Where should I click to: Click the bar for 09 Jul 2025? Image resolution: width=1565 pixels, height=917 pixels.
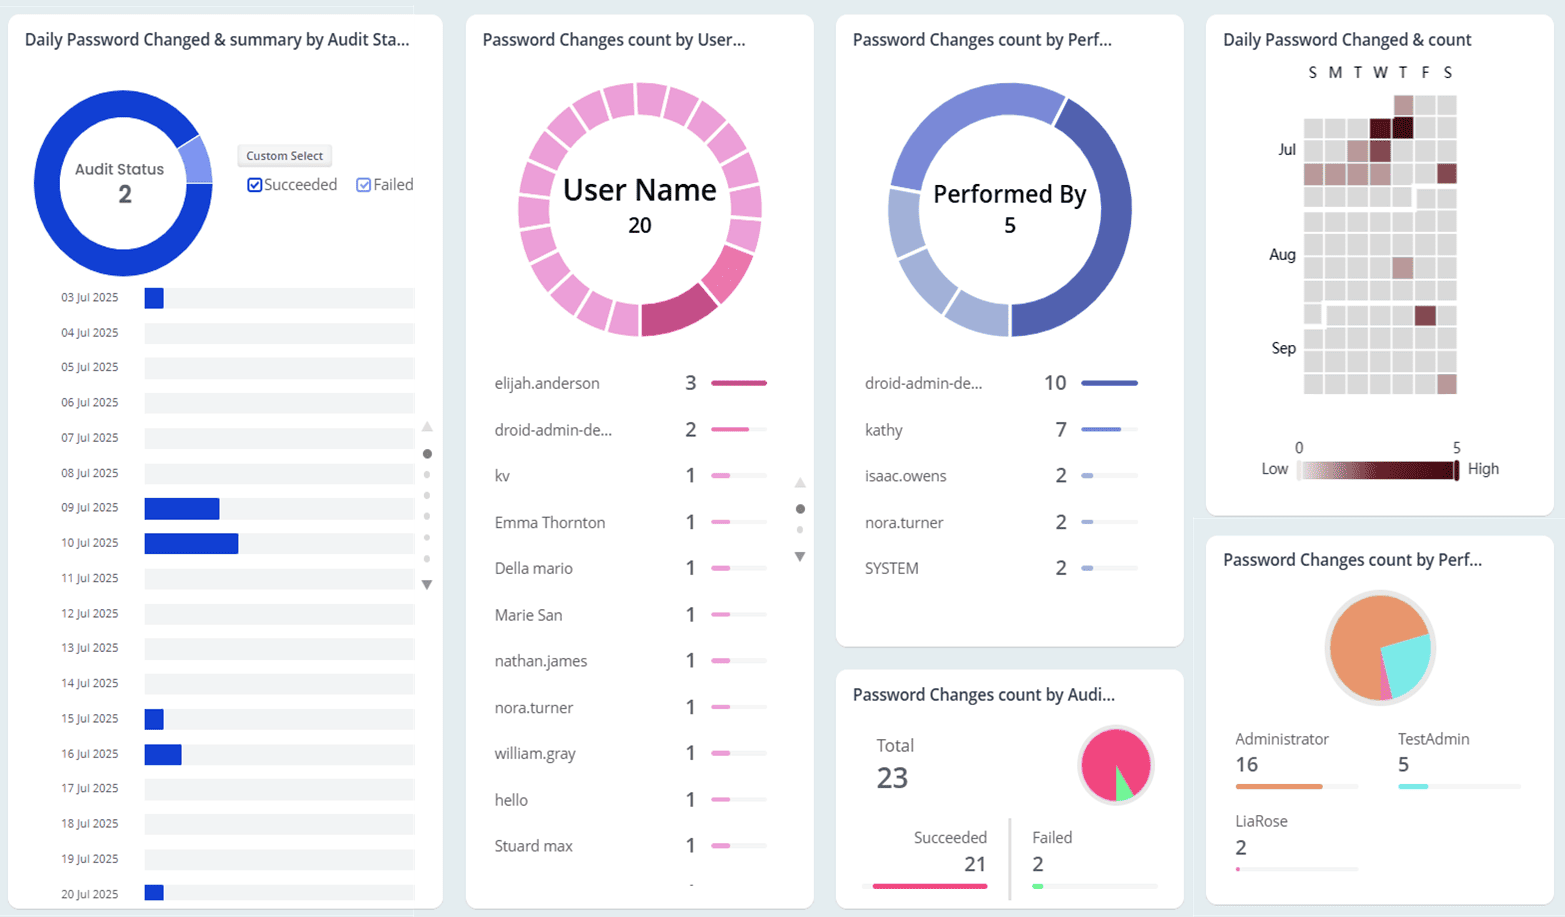click(180, 507)
